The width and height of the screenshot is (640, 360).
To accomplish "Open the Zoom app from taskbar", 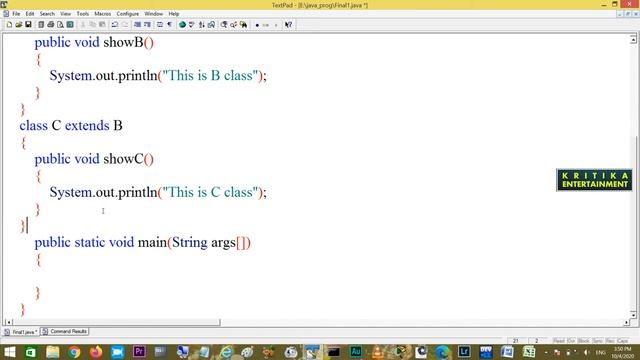I will pos(117,352).
